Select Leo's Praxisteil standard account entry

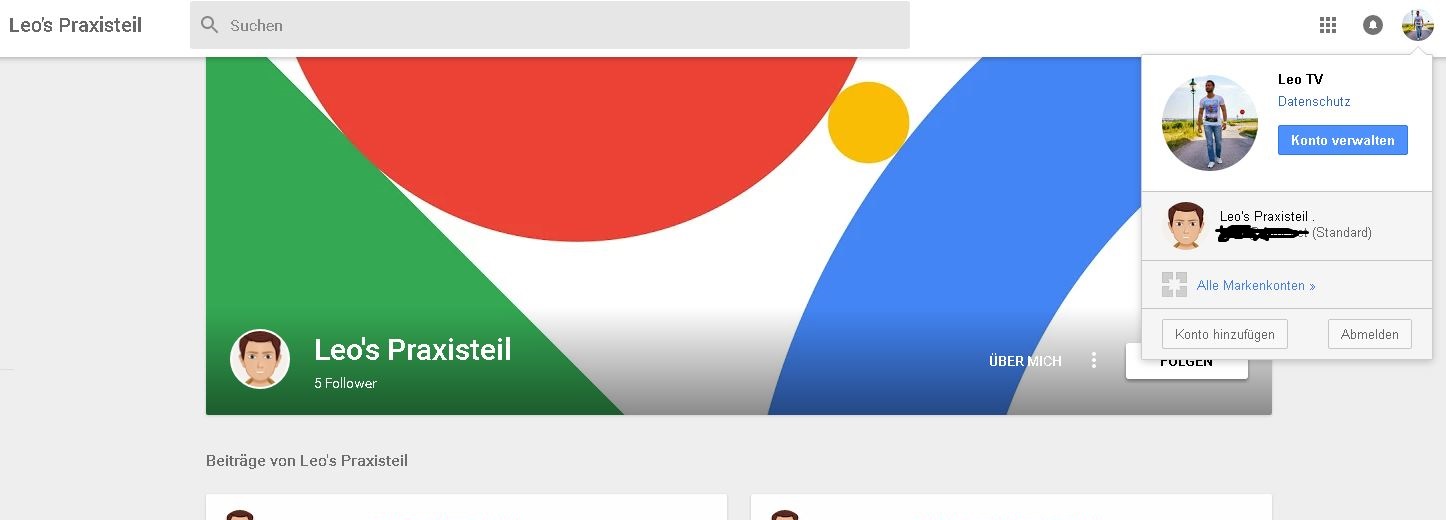point(1290,226)
